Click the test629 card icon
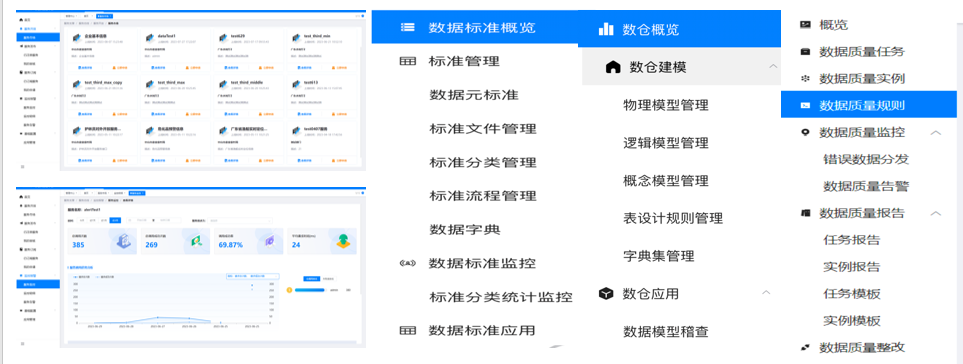963x364 pixels. (223, 37)
